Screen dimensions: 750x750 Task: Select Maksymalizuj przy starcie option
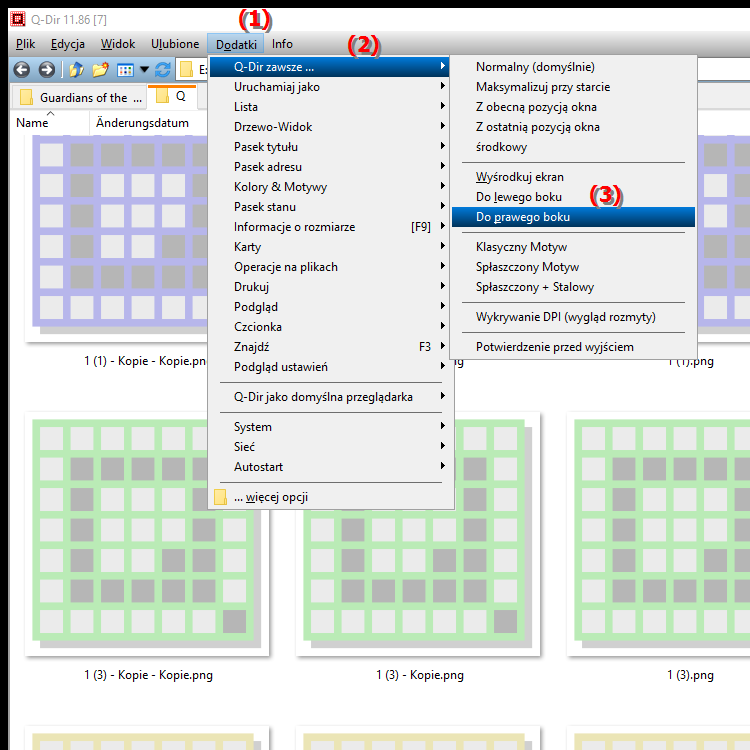click(573, 87)
